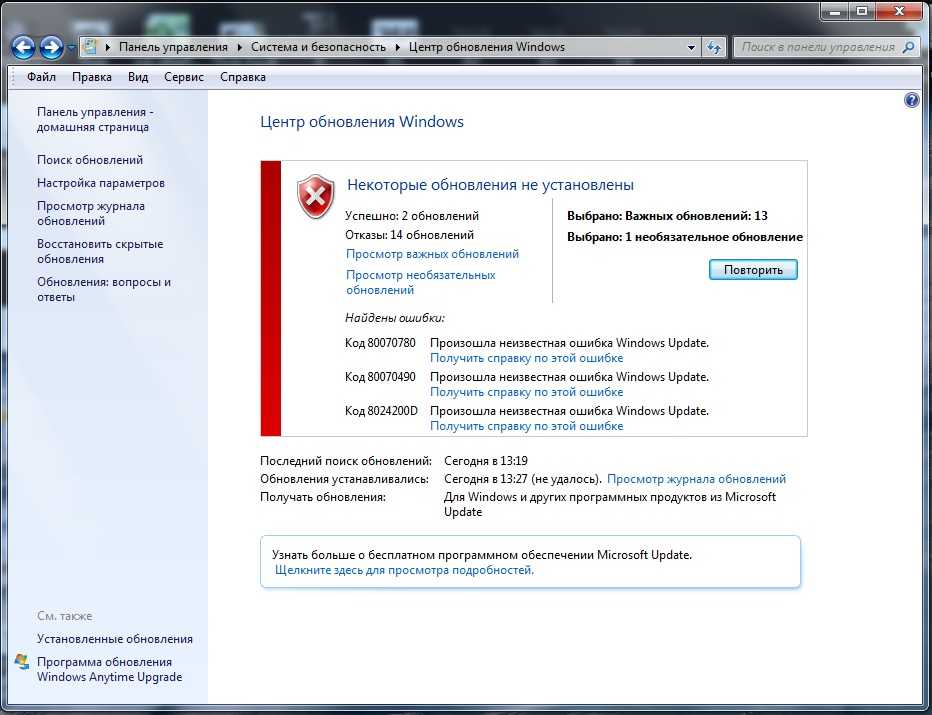This screenshot has height=715, width=932.
Task: Expand the arrow before Панель управления breadcrumb
Action: tap(108, 48)
